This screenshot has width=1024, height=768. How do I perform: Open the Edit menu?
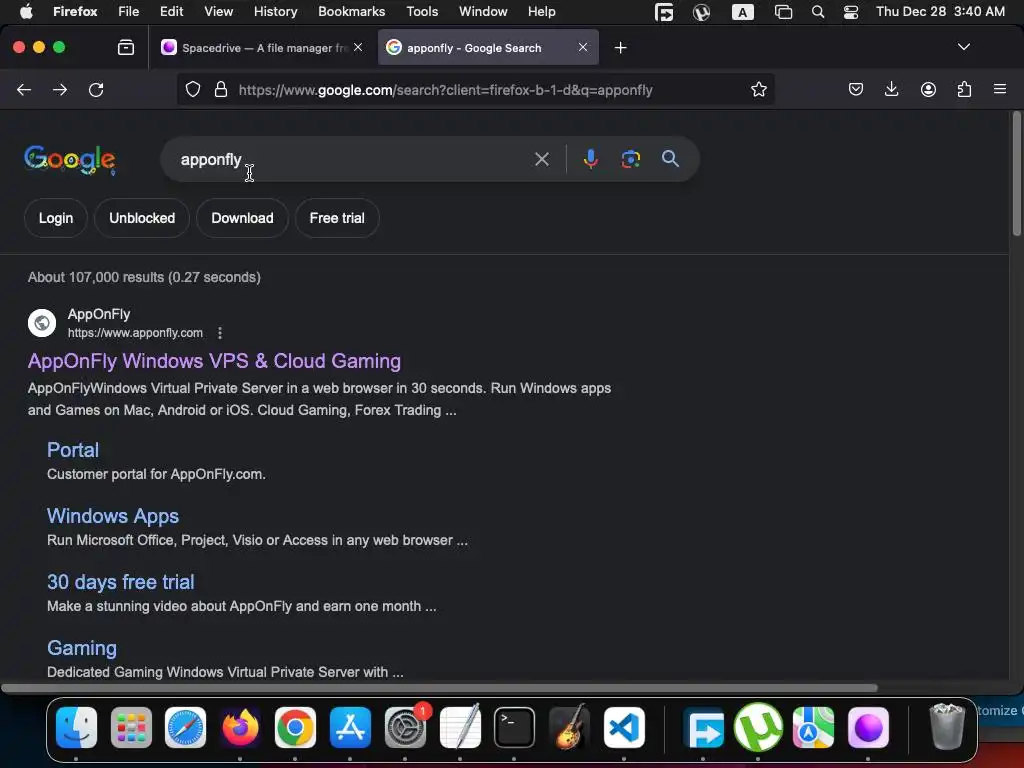click(171, 12)
